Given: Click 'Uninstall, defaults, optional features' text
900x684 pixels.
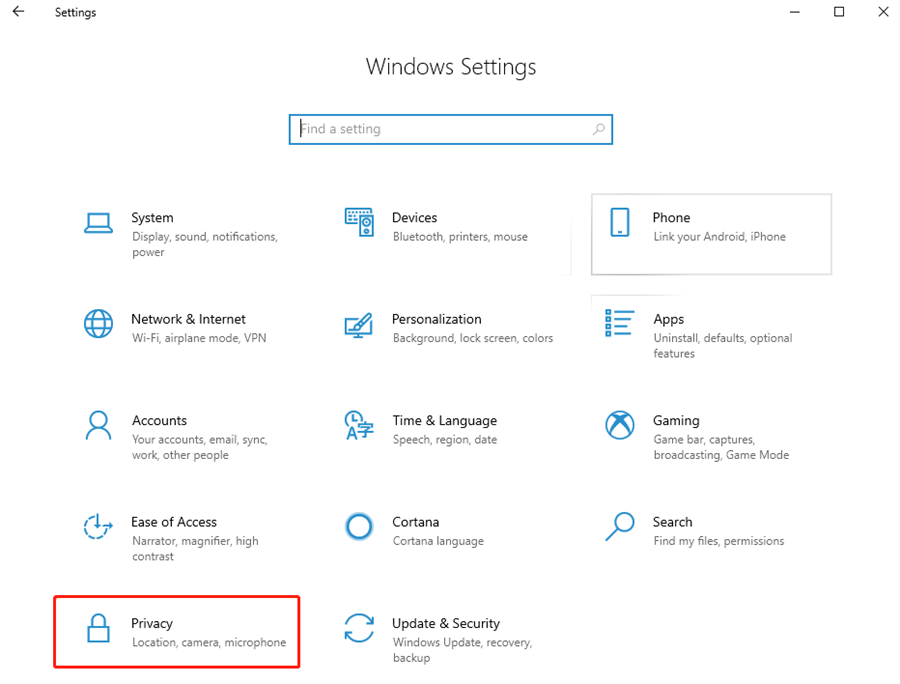Looking at the screenshot, I should coord(723,346).
